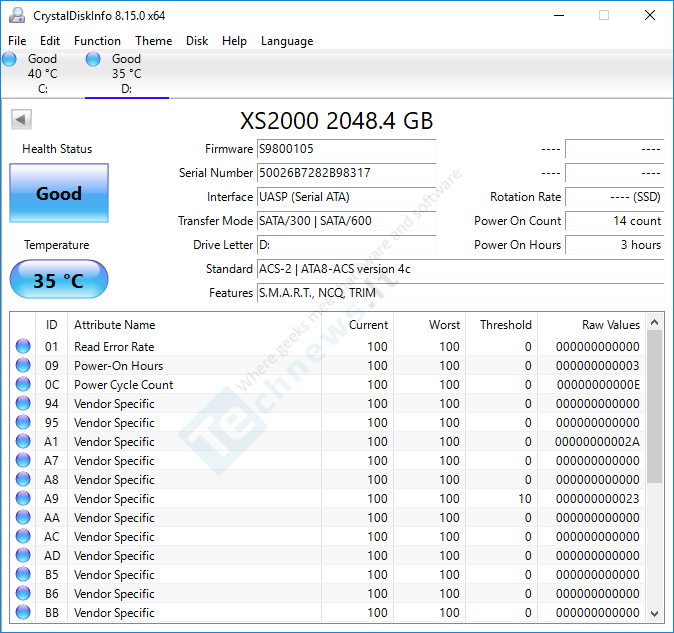Click status orb of attribute 95 row
The width and height of the screenshot is (674, 633).
point(23,422)
